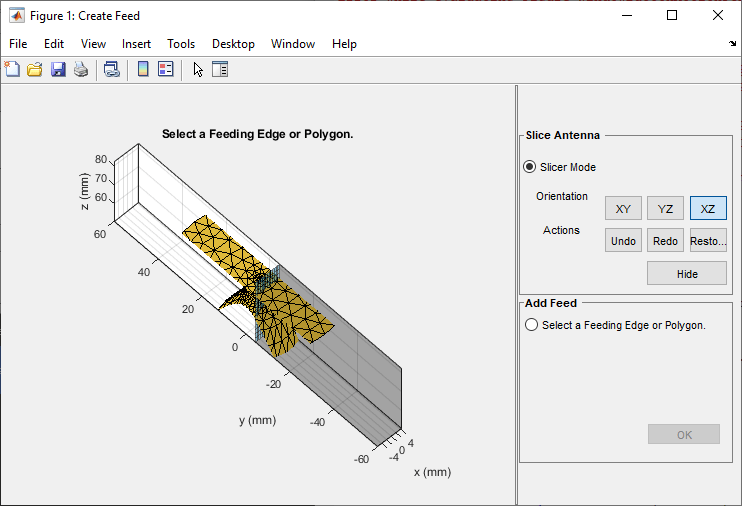Click the Hide button
The height and width of the screenshot is (506, 742).
coord(687,274)
